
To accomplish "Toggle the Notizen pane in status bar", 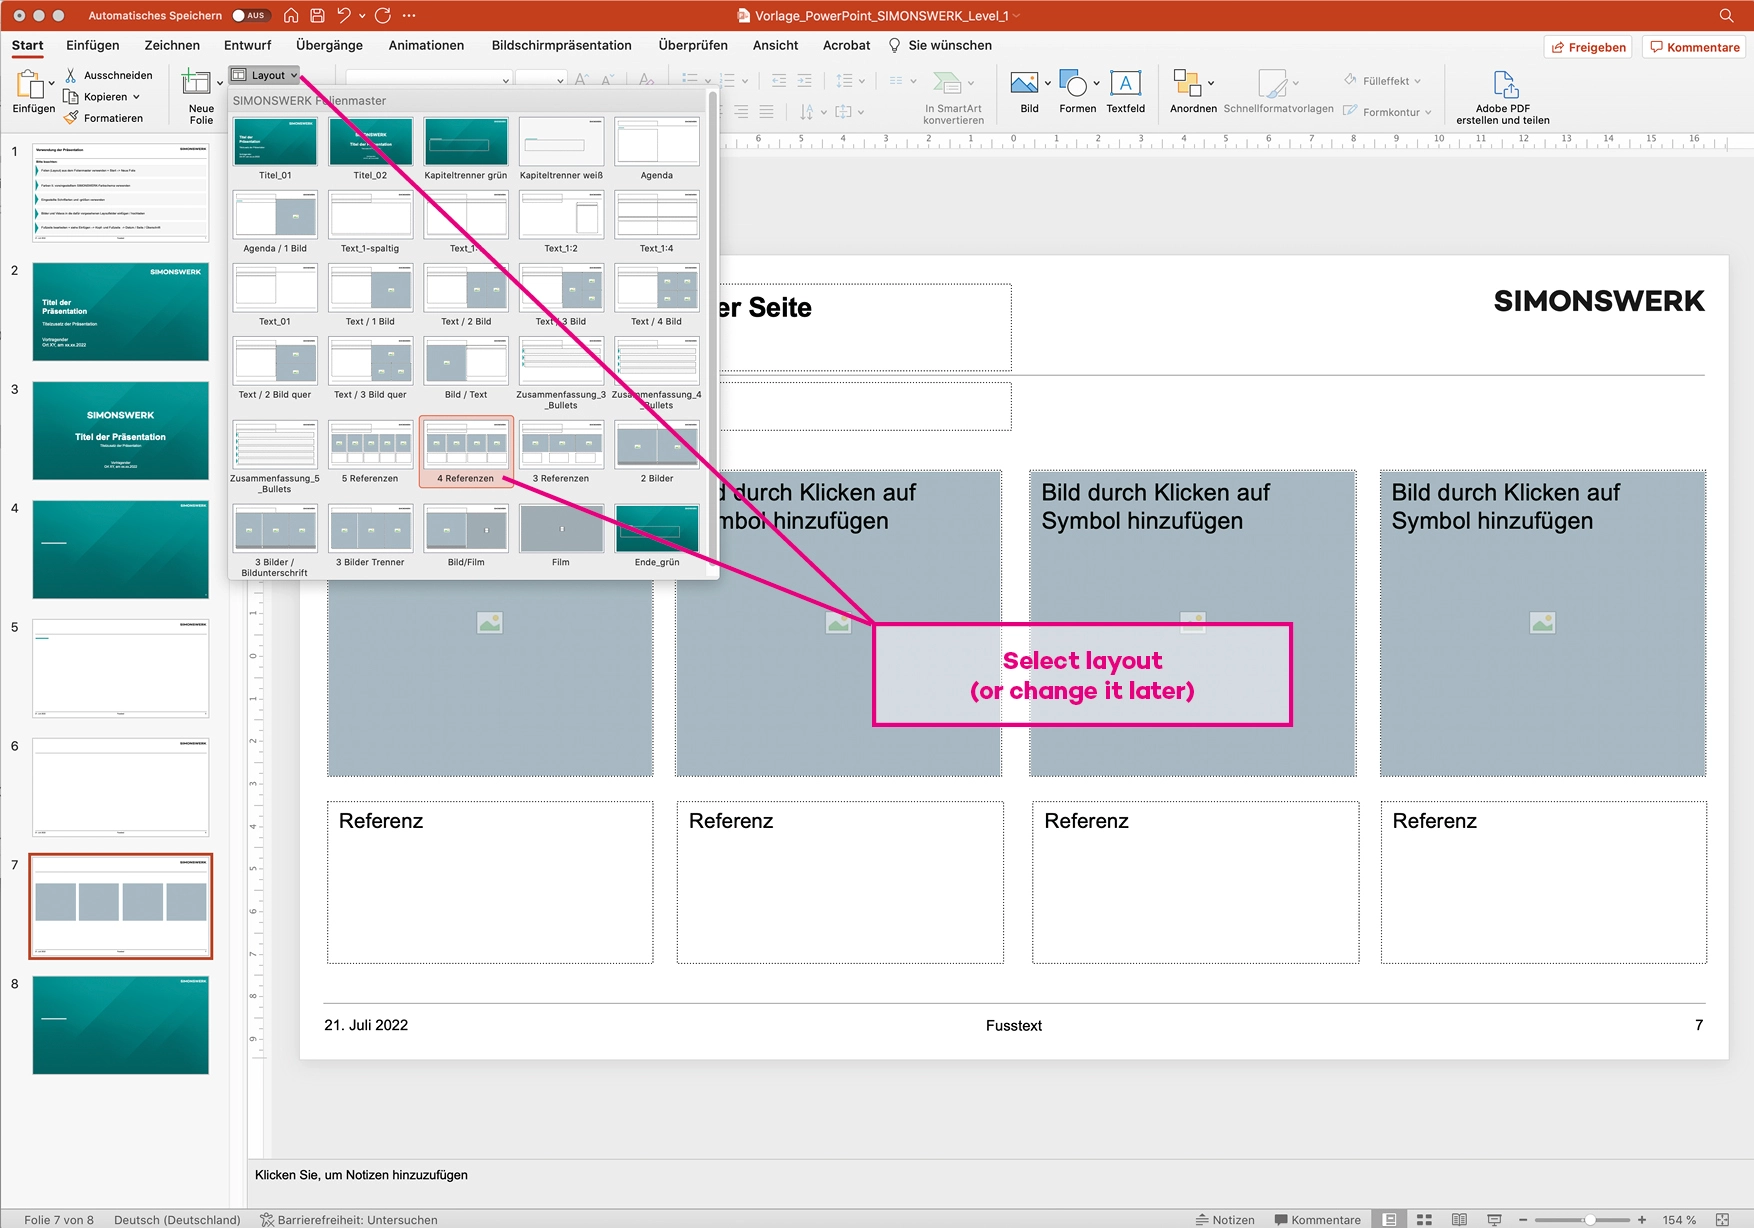I will (x=1225, y=1219).
